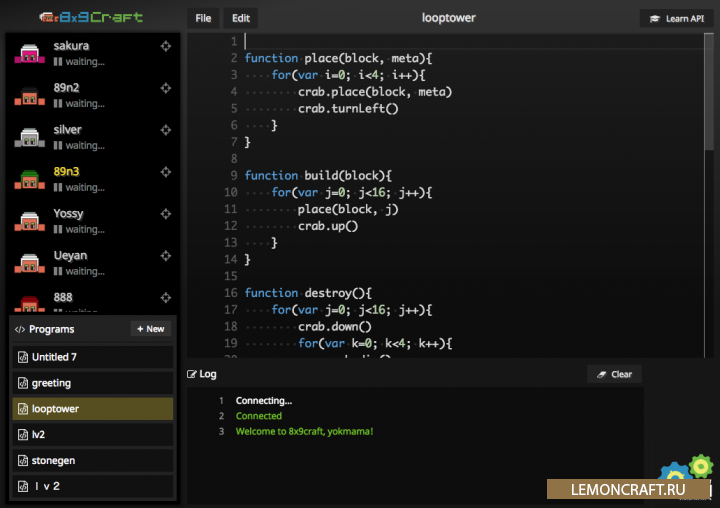Toggle the pause status under 89n3
This screenshot has width=720, height=508.
(59, 188)
